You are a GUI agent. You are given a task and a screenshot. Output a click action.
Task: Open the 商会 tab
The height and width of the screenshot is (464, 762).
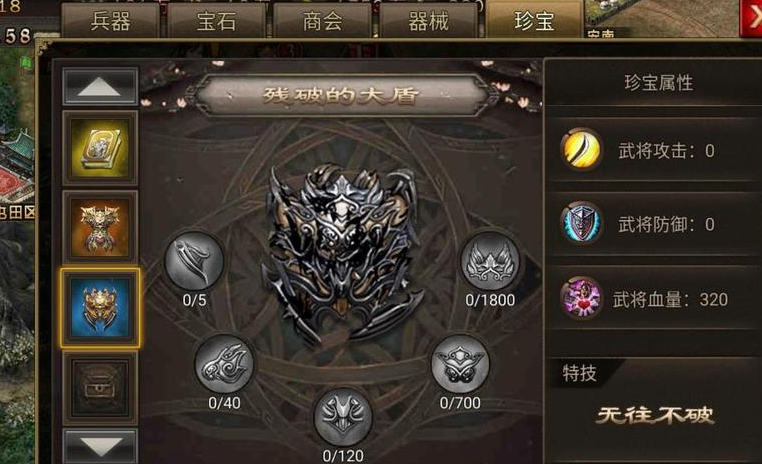click(322, 20)
